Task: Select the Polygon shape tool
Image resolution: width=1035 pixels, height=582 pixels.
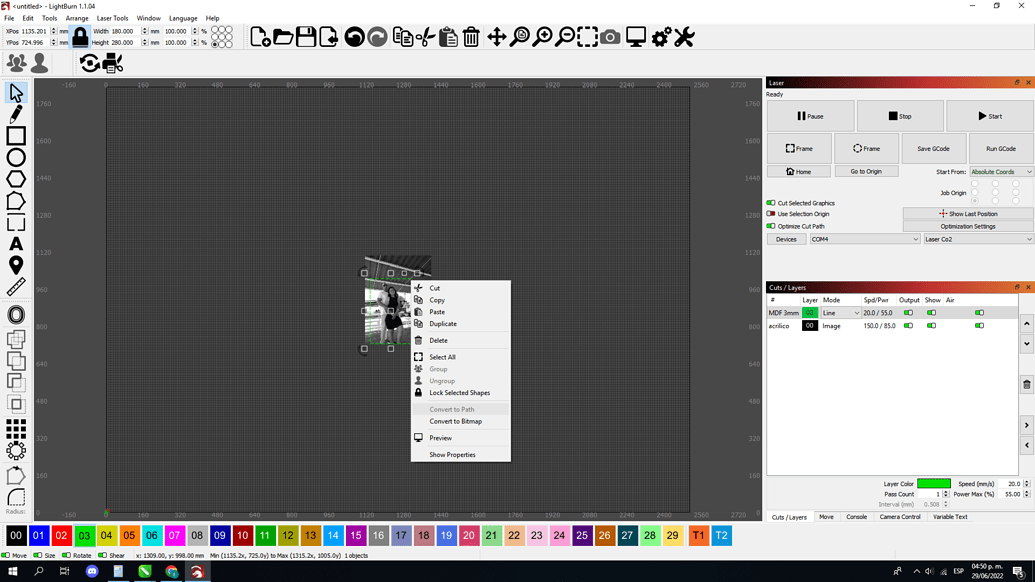Action: coord(14,178)
